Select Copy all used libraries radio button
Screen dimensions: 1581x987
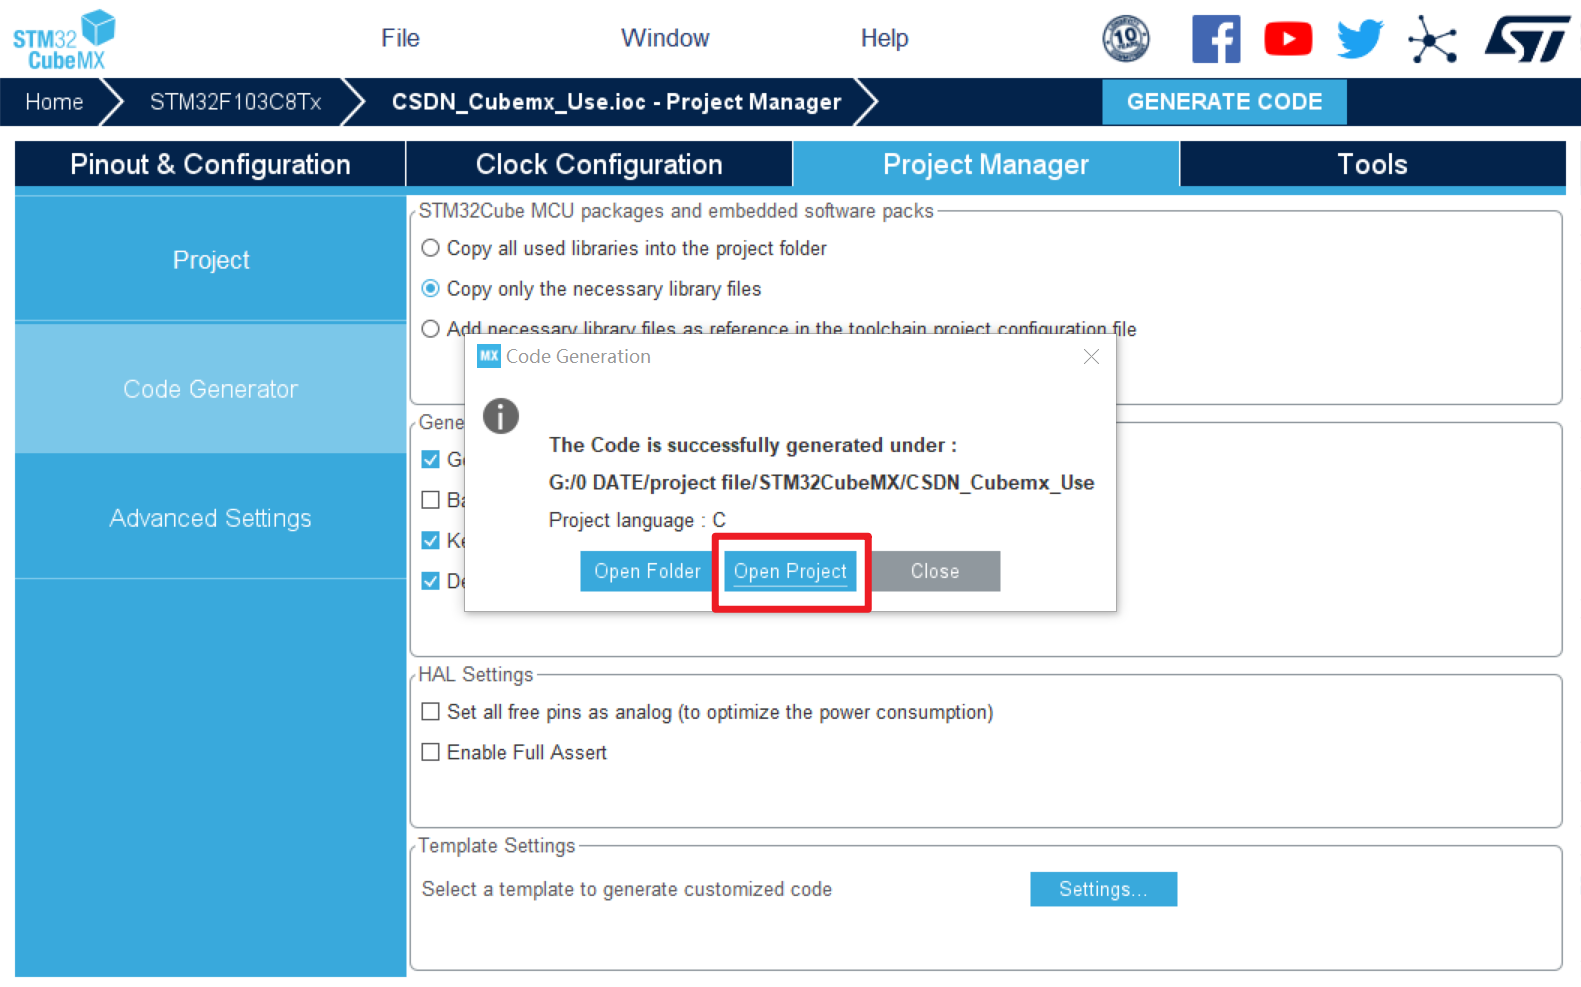pyautogui.click(x=431, y=248)
